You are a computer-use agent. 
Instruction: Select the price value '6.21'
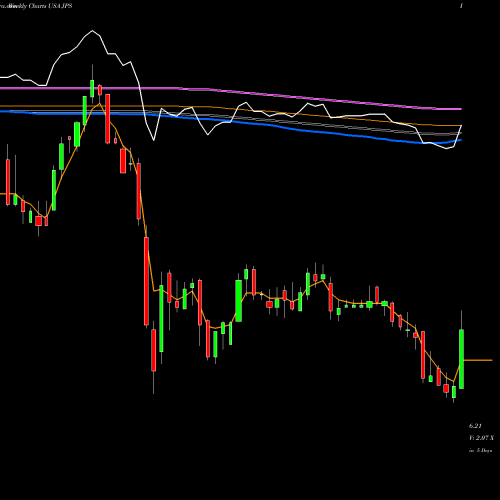pyautogui.click(x=475, y=426)
